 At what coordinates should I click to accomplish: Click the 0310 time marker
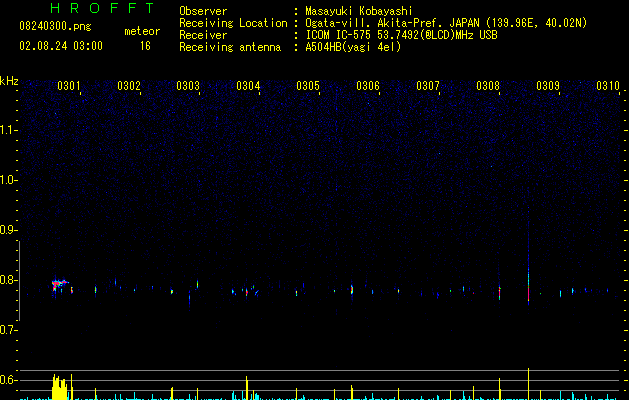pos(608,86)
